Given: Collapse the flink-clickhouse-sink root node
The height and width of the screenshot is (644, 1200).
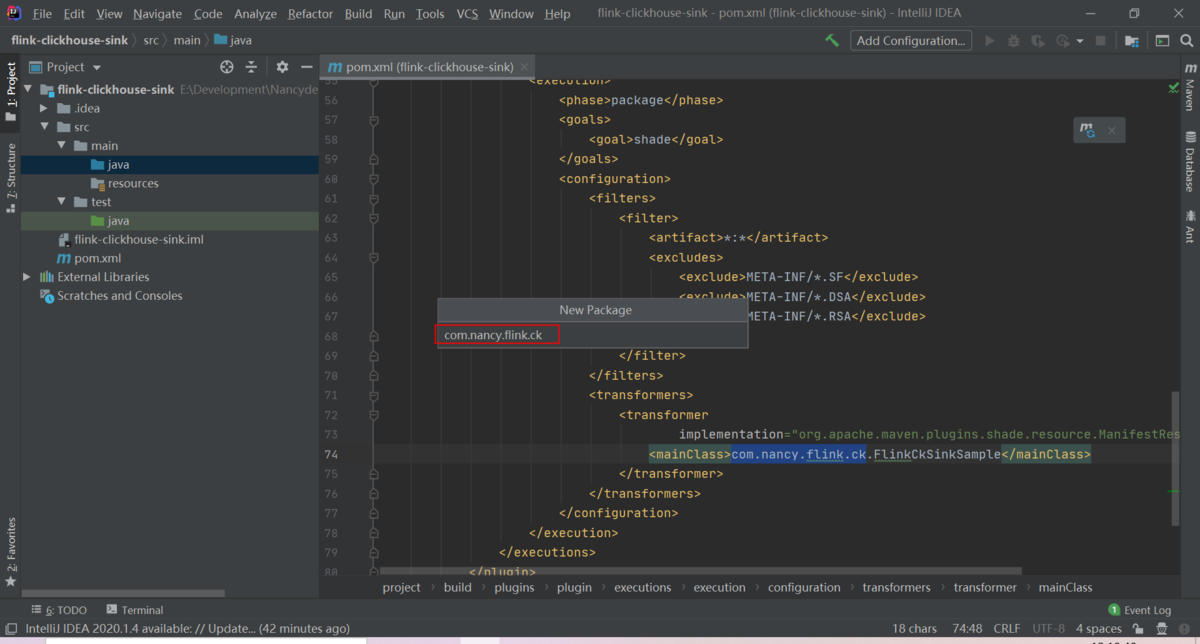Looking at the screenshot, I should tap(30, 89).
